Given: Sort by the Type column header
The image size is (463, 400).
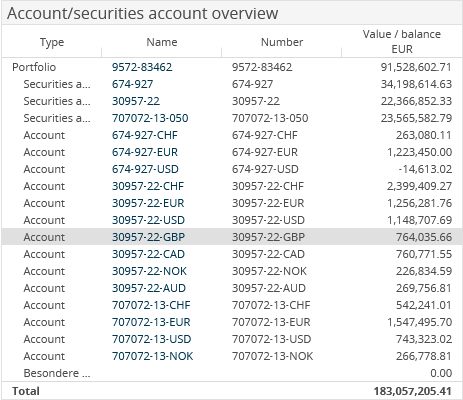Looking at the screenshot, I should click(x=52, y=42).
